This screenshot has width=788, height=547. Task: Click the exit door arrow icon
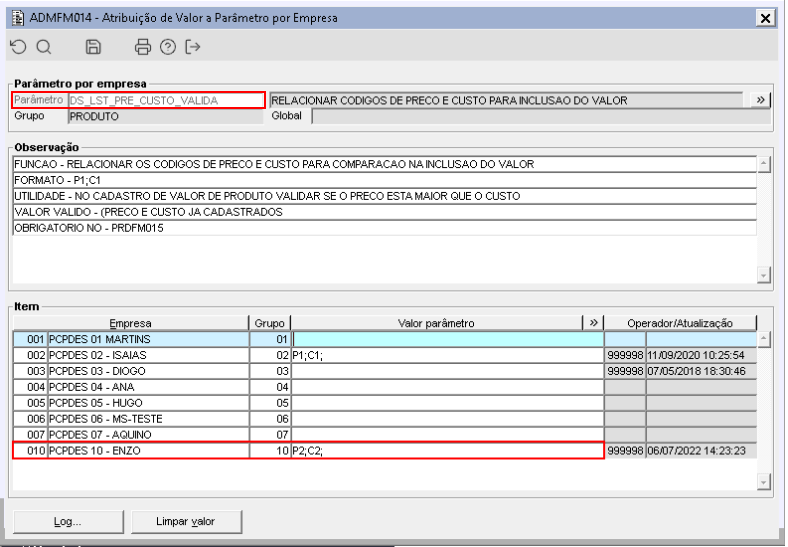click(x=193, y=47)
